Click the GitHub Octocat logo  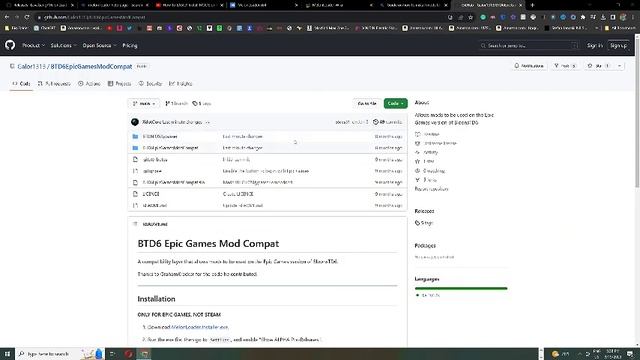(x=10, y=45)
